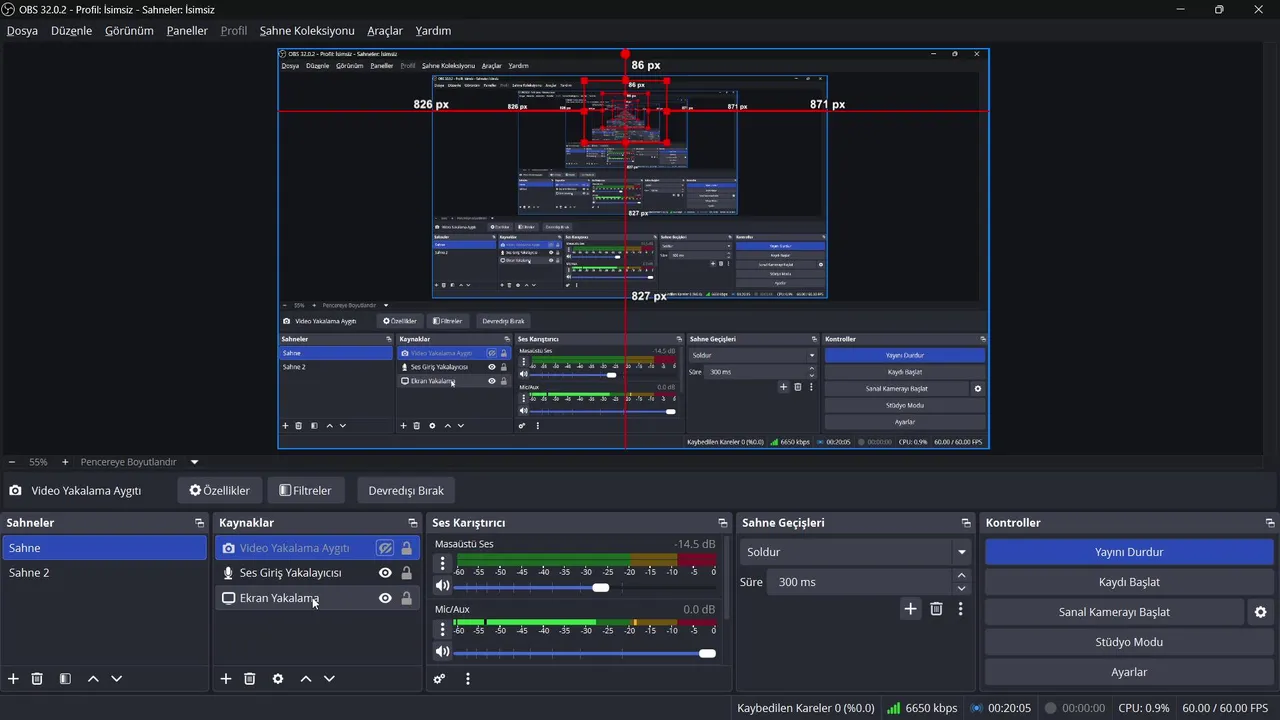Add a scene transition with plus icon
This screenshot has height=720, width=1280.
coord(910,608)
